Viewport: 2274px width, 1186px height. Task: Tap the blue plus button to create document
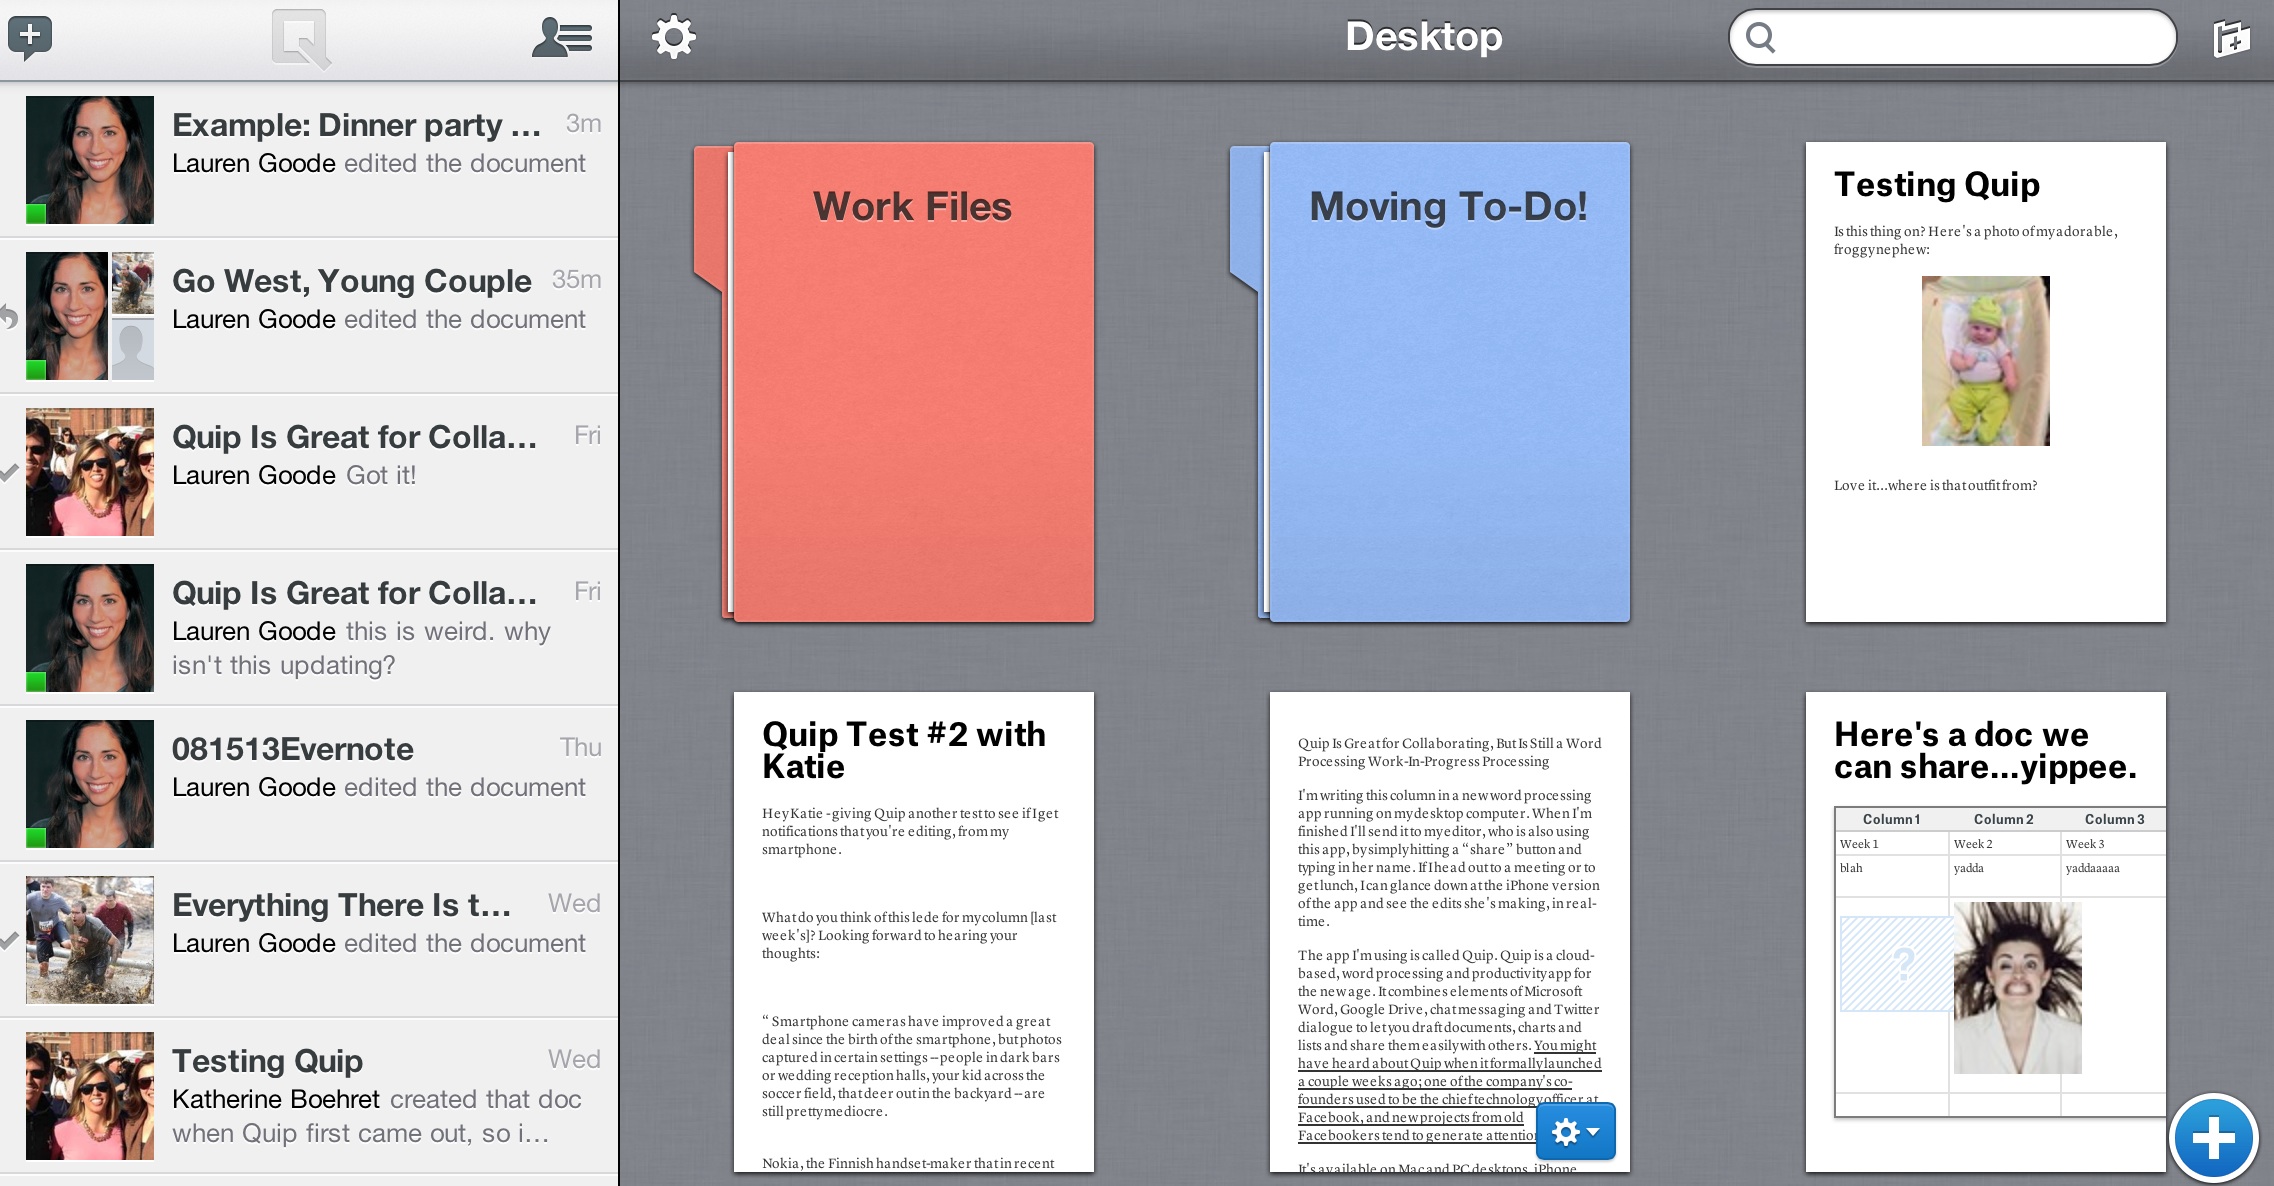2216,1136
